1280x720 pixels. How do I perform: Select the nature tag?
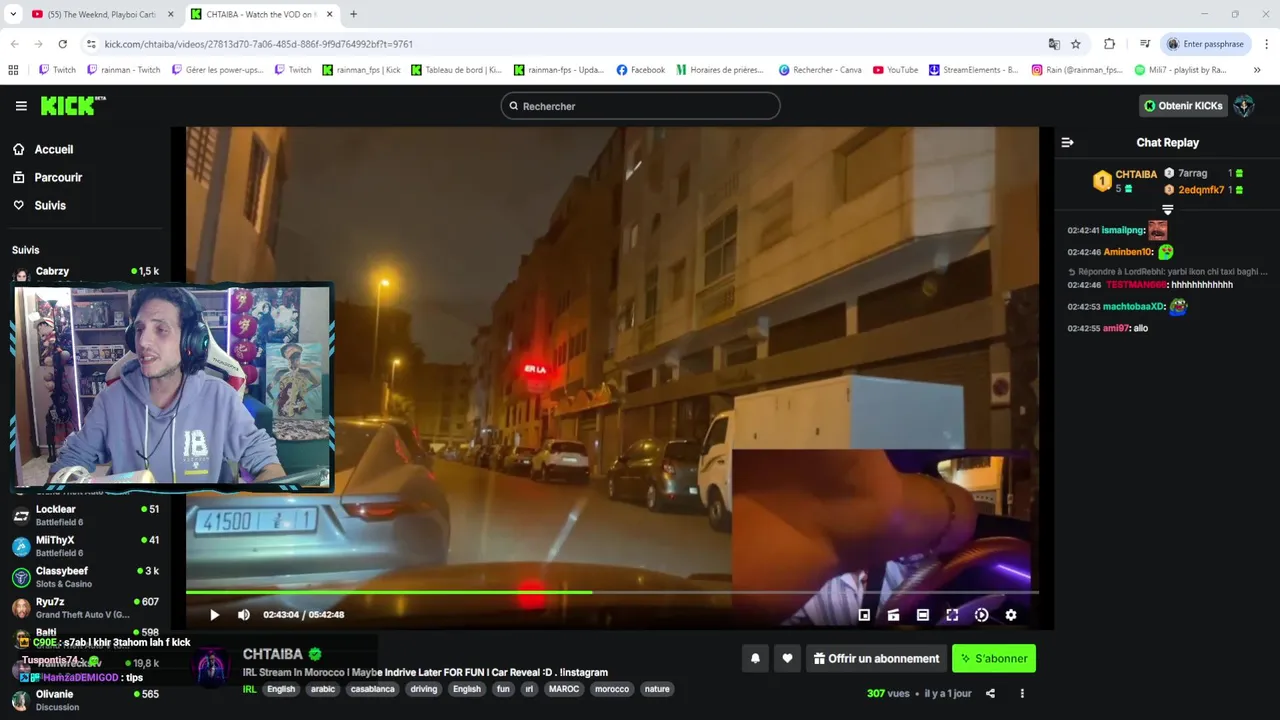coord(657,689)
